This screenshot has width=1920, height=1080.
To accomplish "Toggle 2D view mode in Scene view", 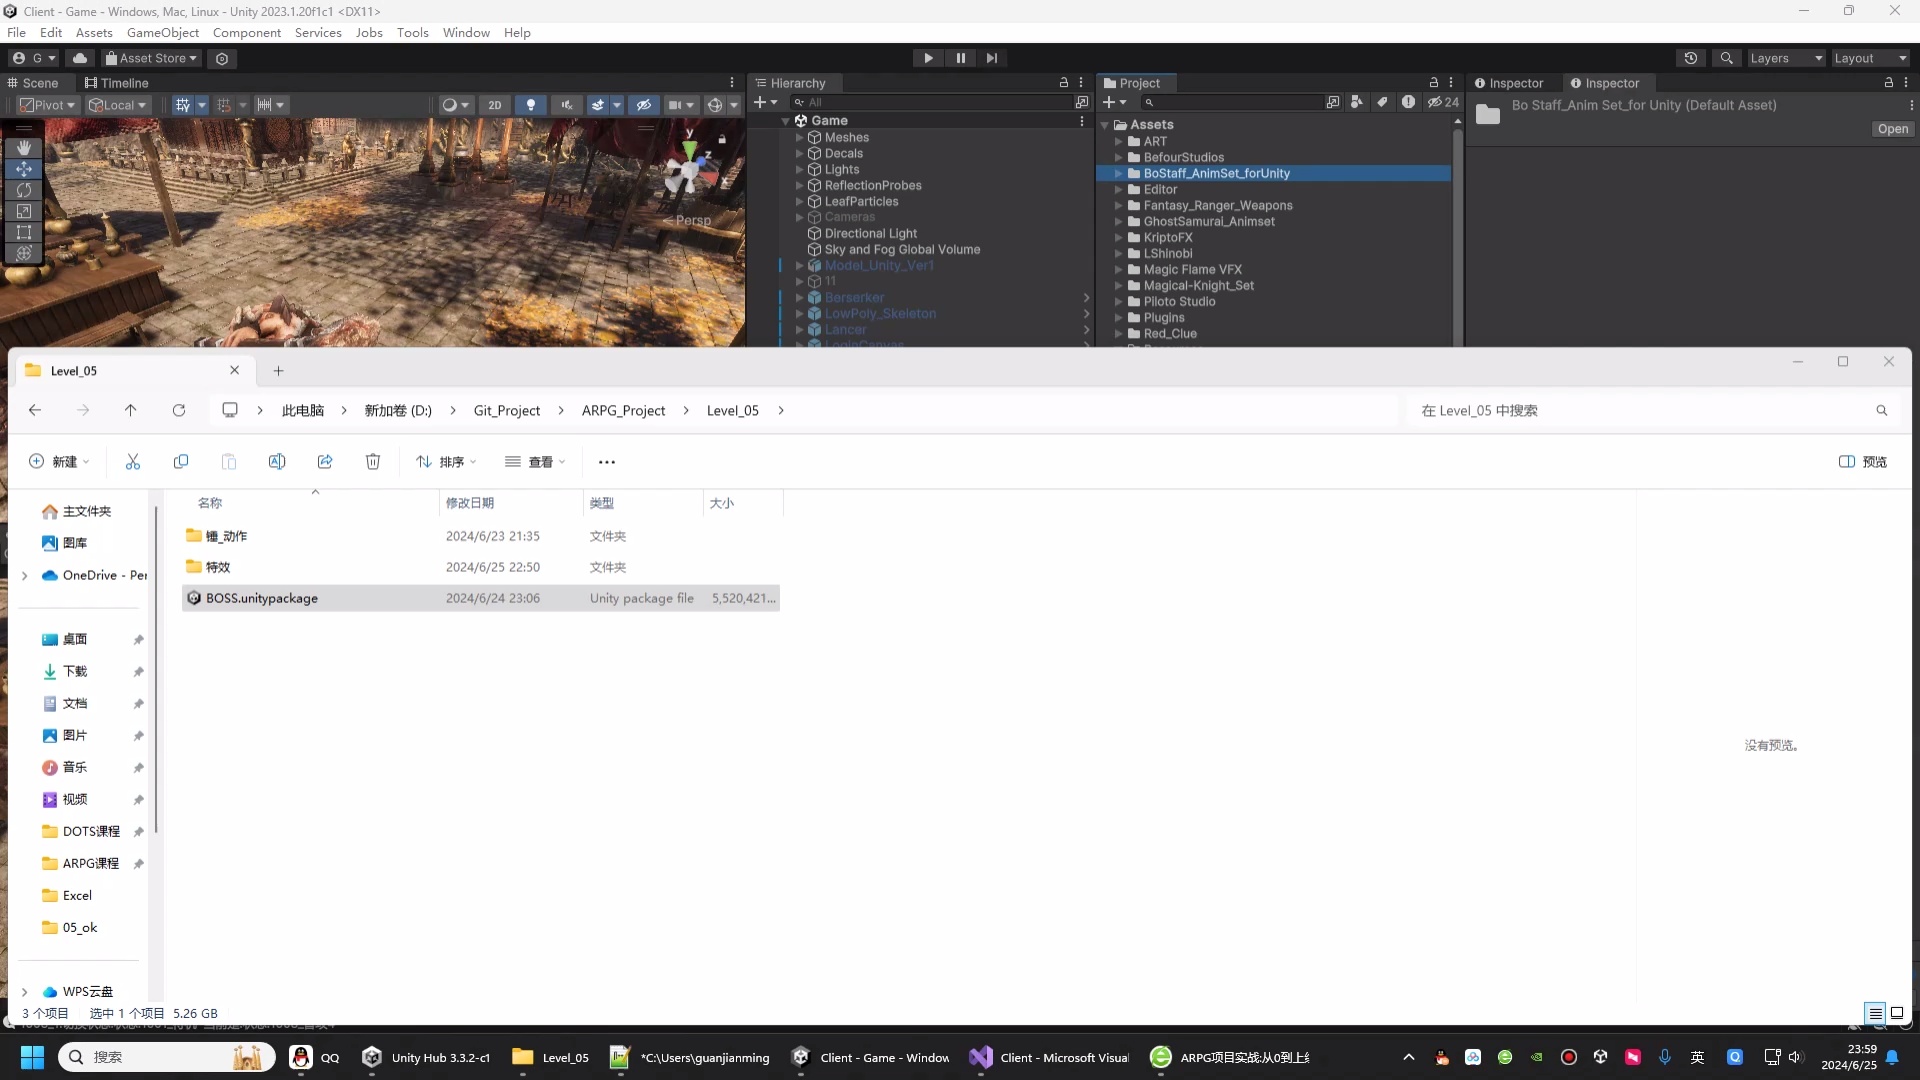I will 495,104.
